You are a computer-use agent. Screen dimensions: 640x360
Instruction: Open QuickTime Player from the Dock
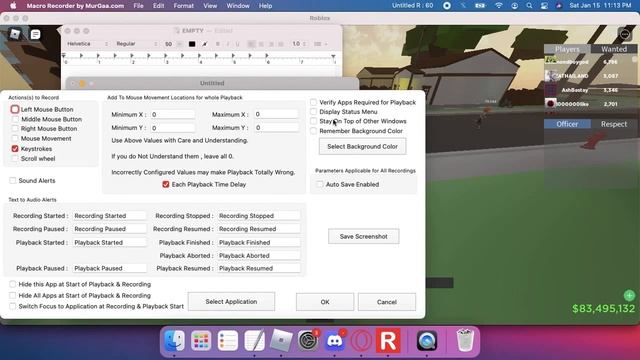point(427,340)
